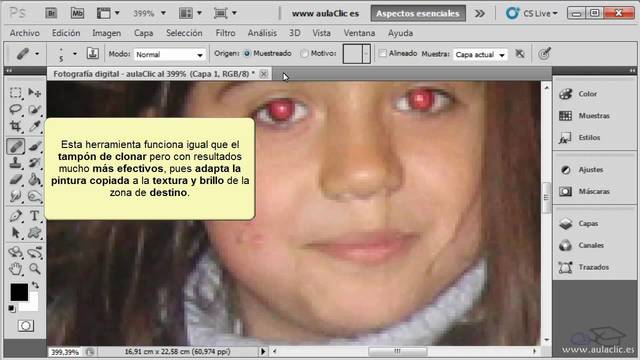Select the Dodge tool
Screen dimensions: 640x360
(x=35, y=196)
